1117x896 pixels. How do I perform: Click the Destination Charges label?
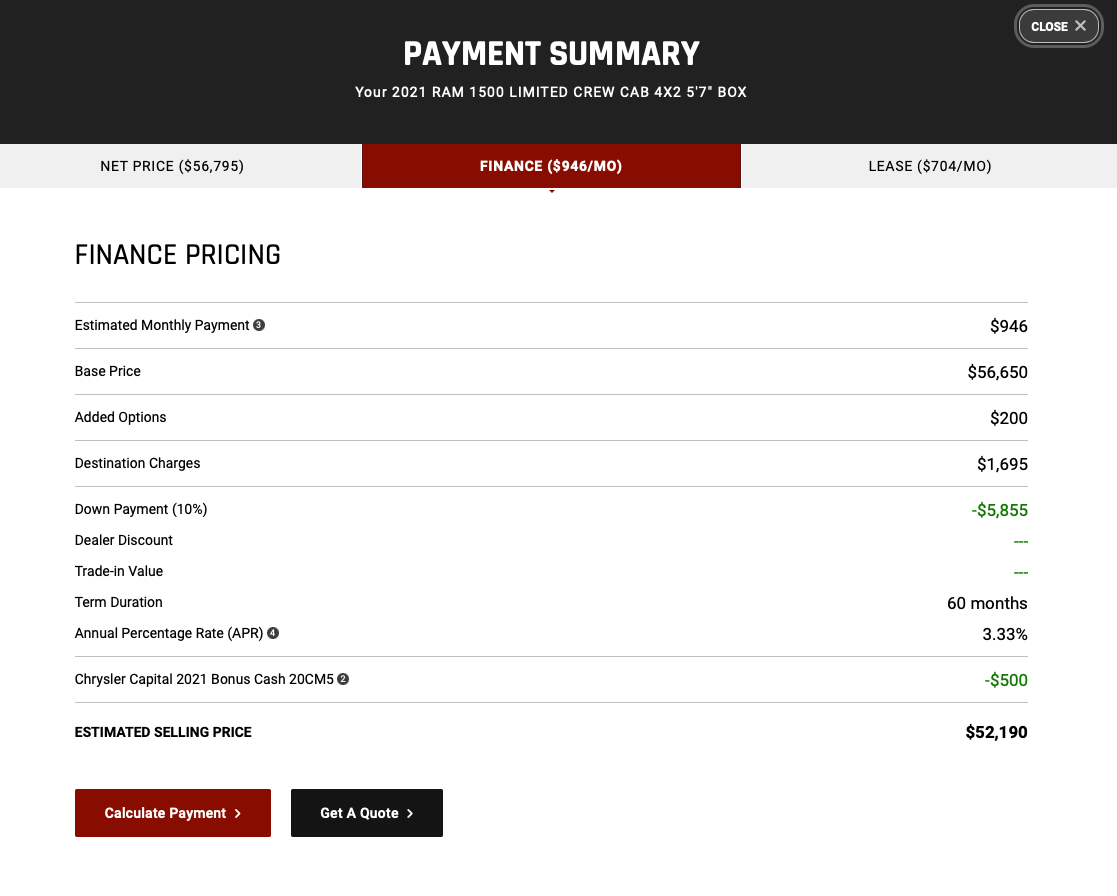137,463
